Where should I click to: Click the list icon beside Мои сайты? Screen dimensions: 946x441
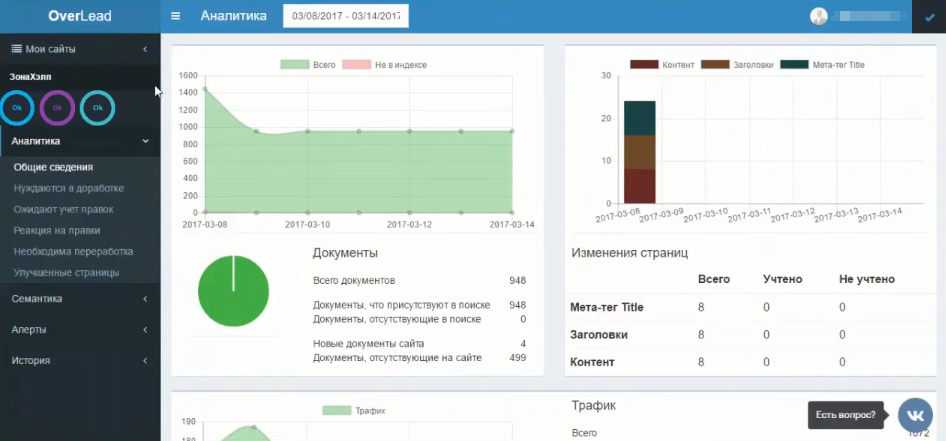[x=16, y=49]
